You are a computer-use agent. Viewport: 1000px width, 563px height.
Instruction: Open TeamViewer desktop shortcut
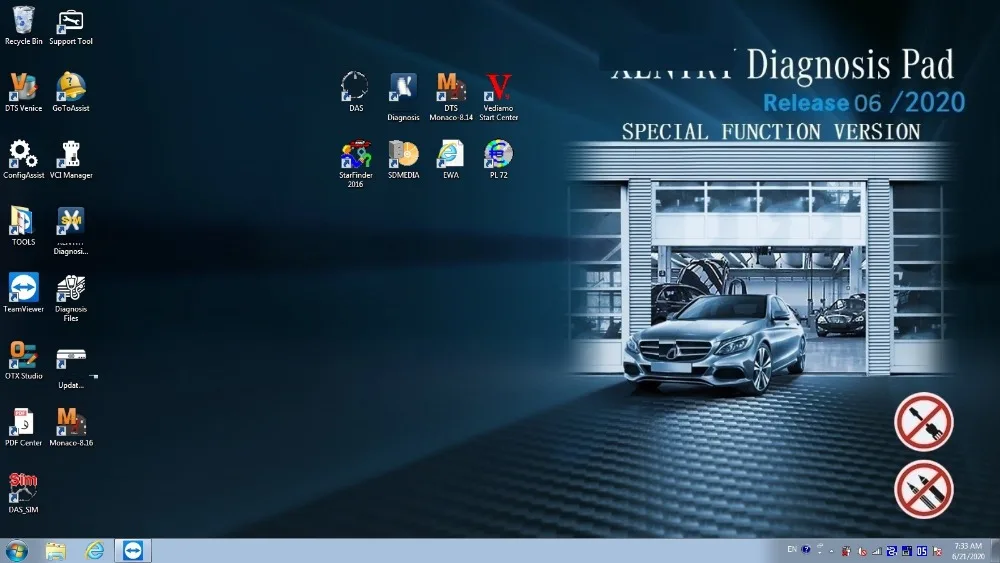pos(24,293)
